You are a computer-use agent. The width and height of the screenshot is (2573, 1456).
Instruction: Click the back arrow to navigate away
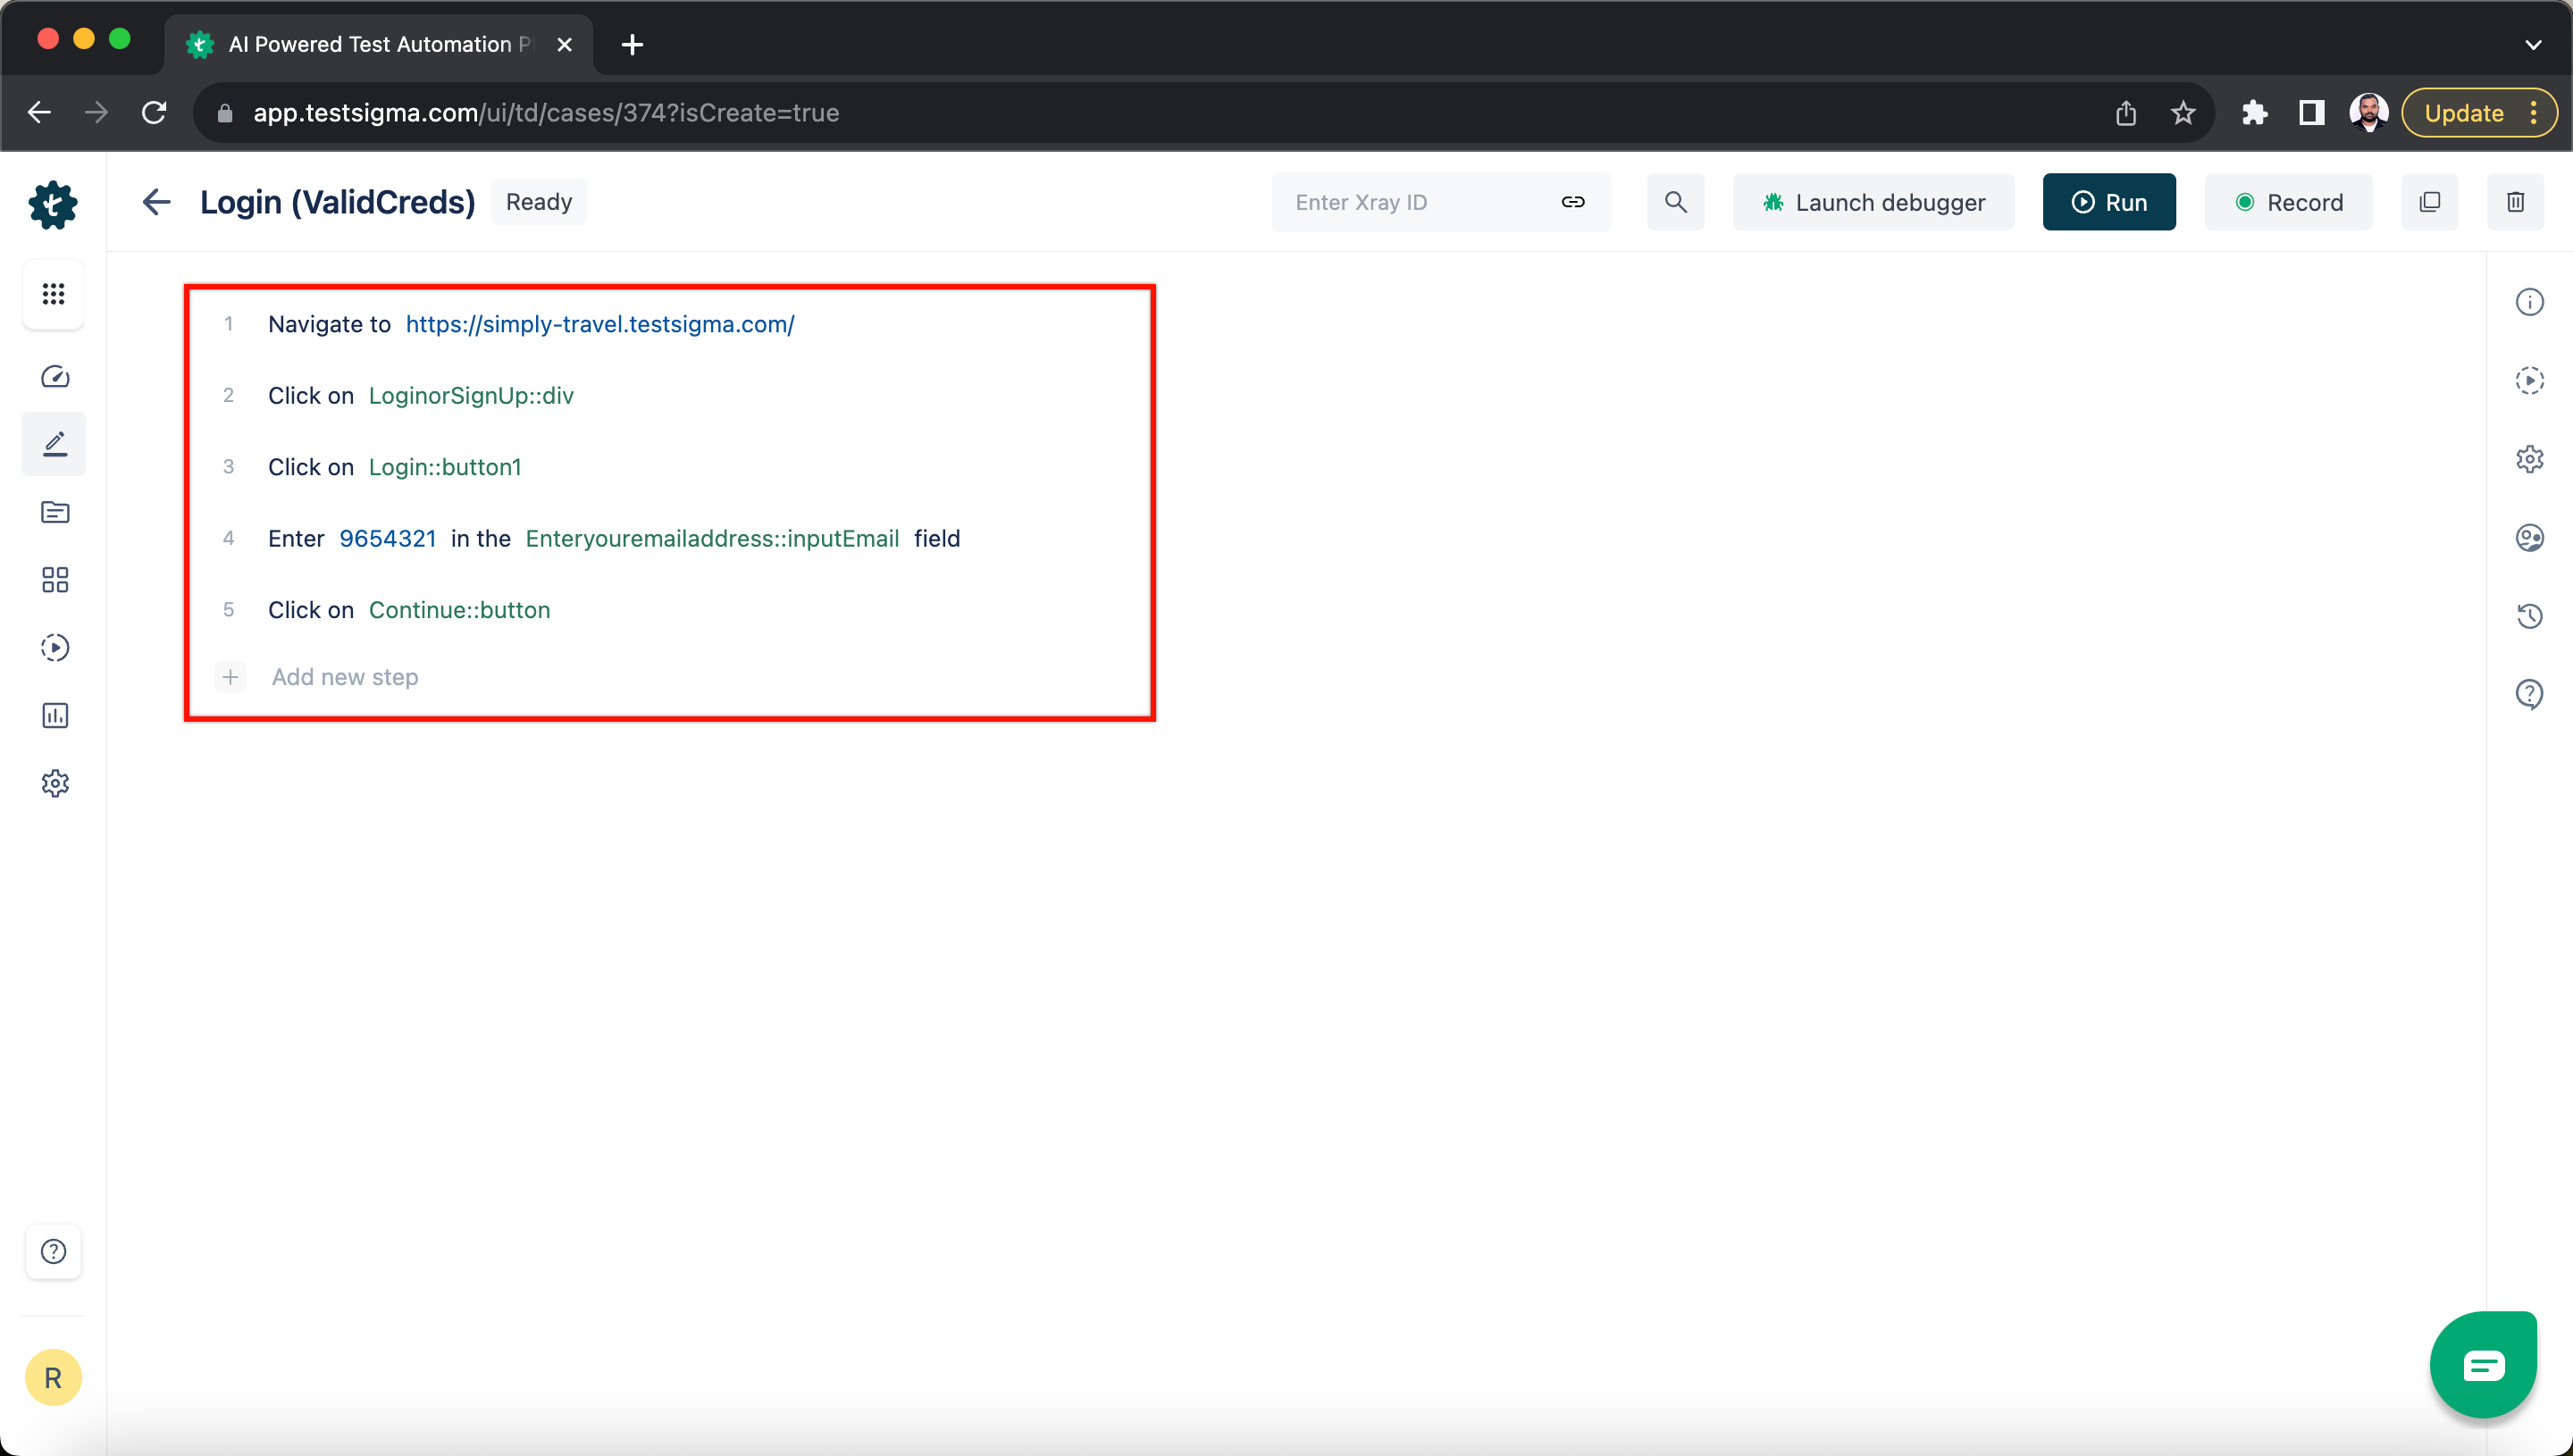click(x=157, y=202)
